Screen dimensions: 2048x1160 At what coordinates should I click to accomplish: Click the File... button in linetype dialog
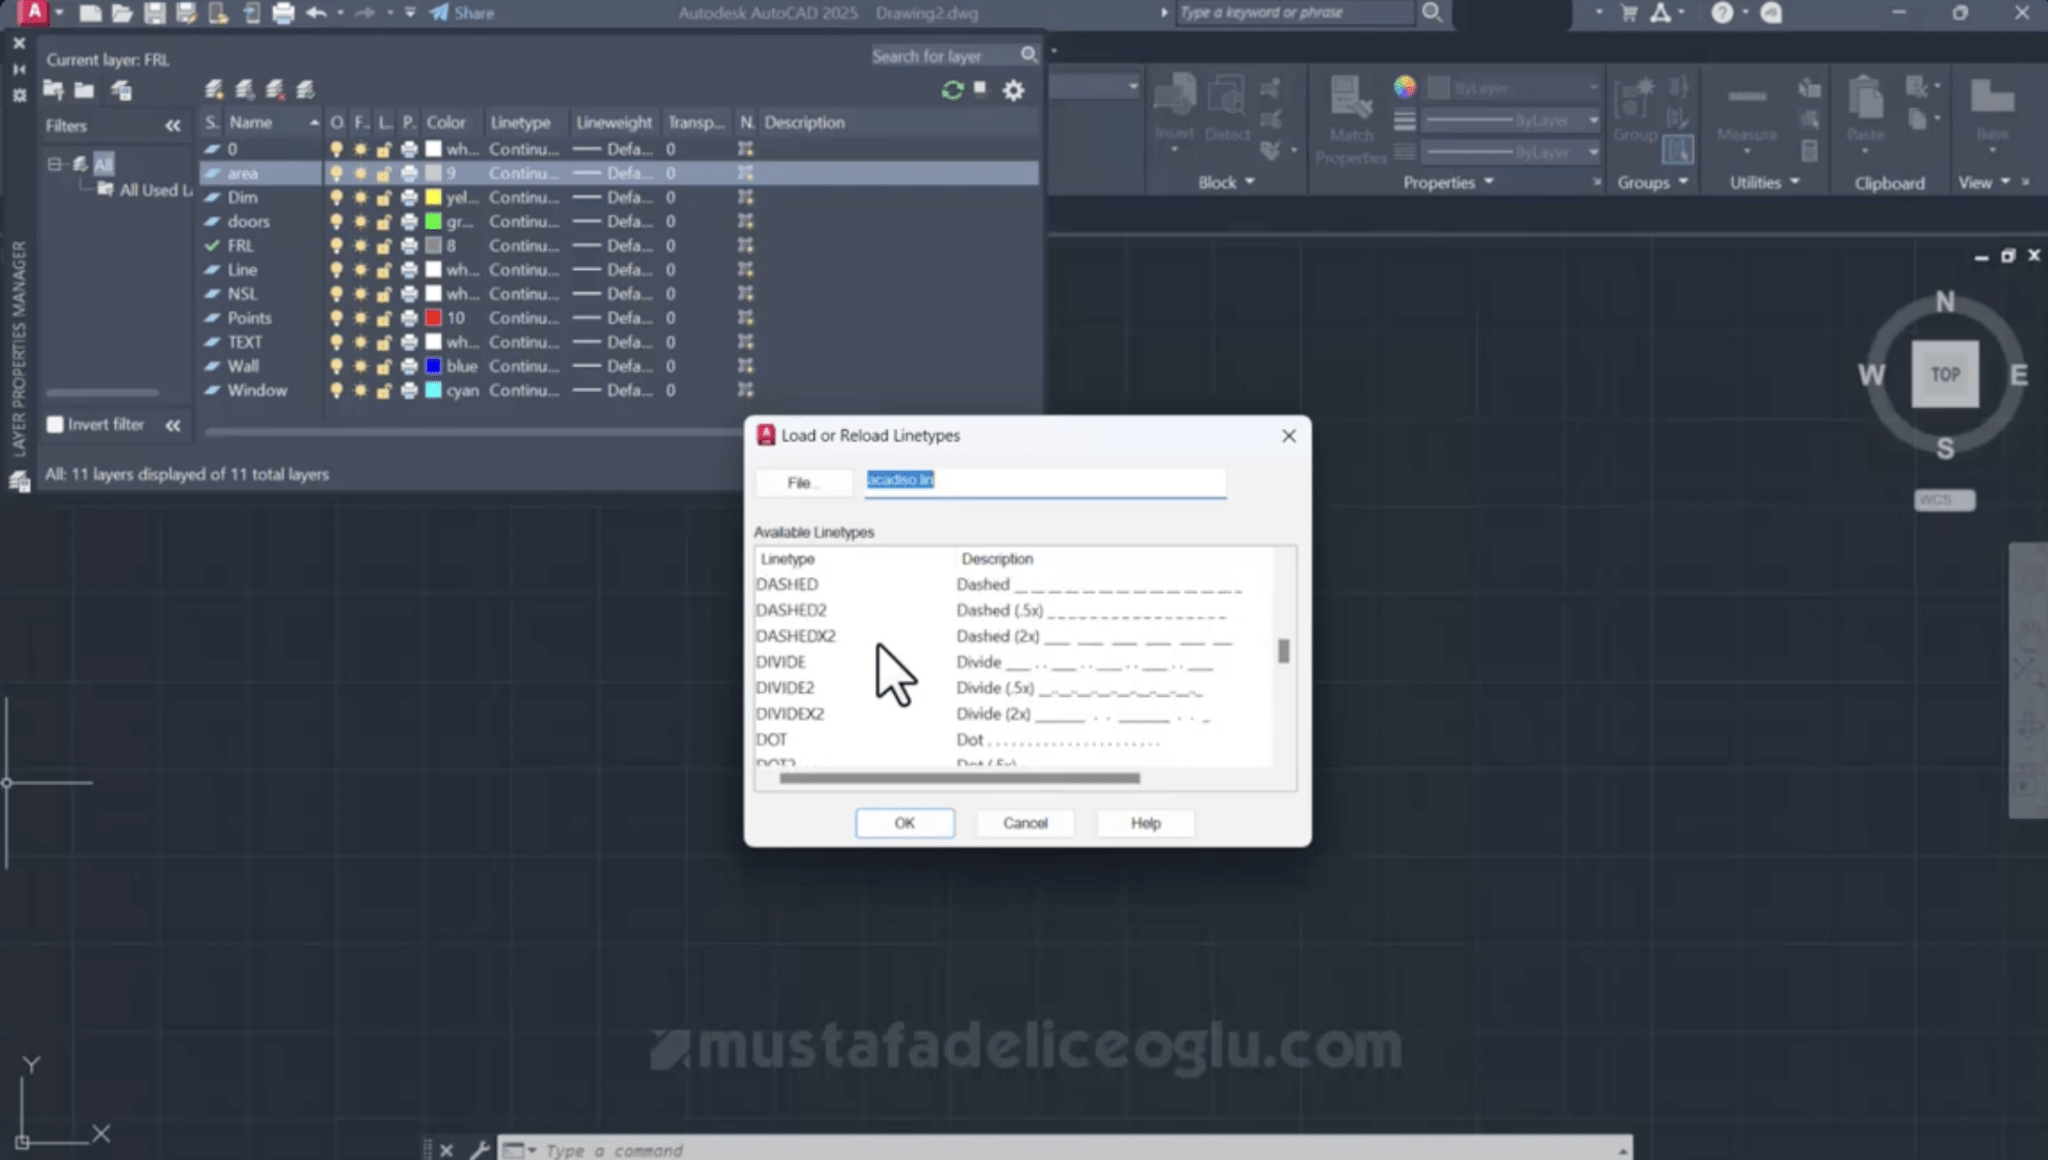pyautogui.click(x=804, y=483)
